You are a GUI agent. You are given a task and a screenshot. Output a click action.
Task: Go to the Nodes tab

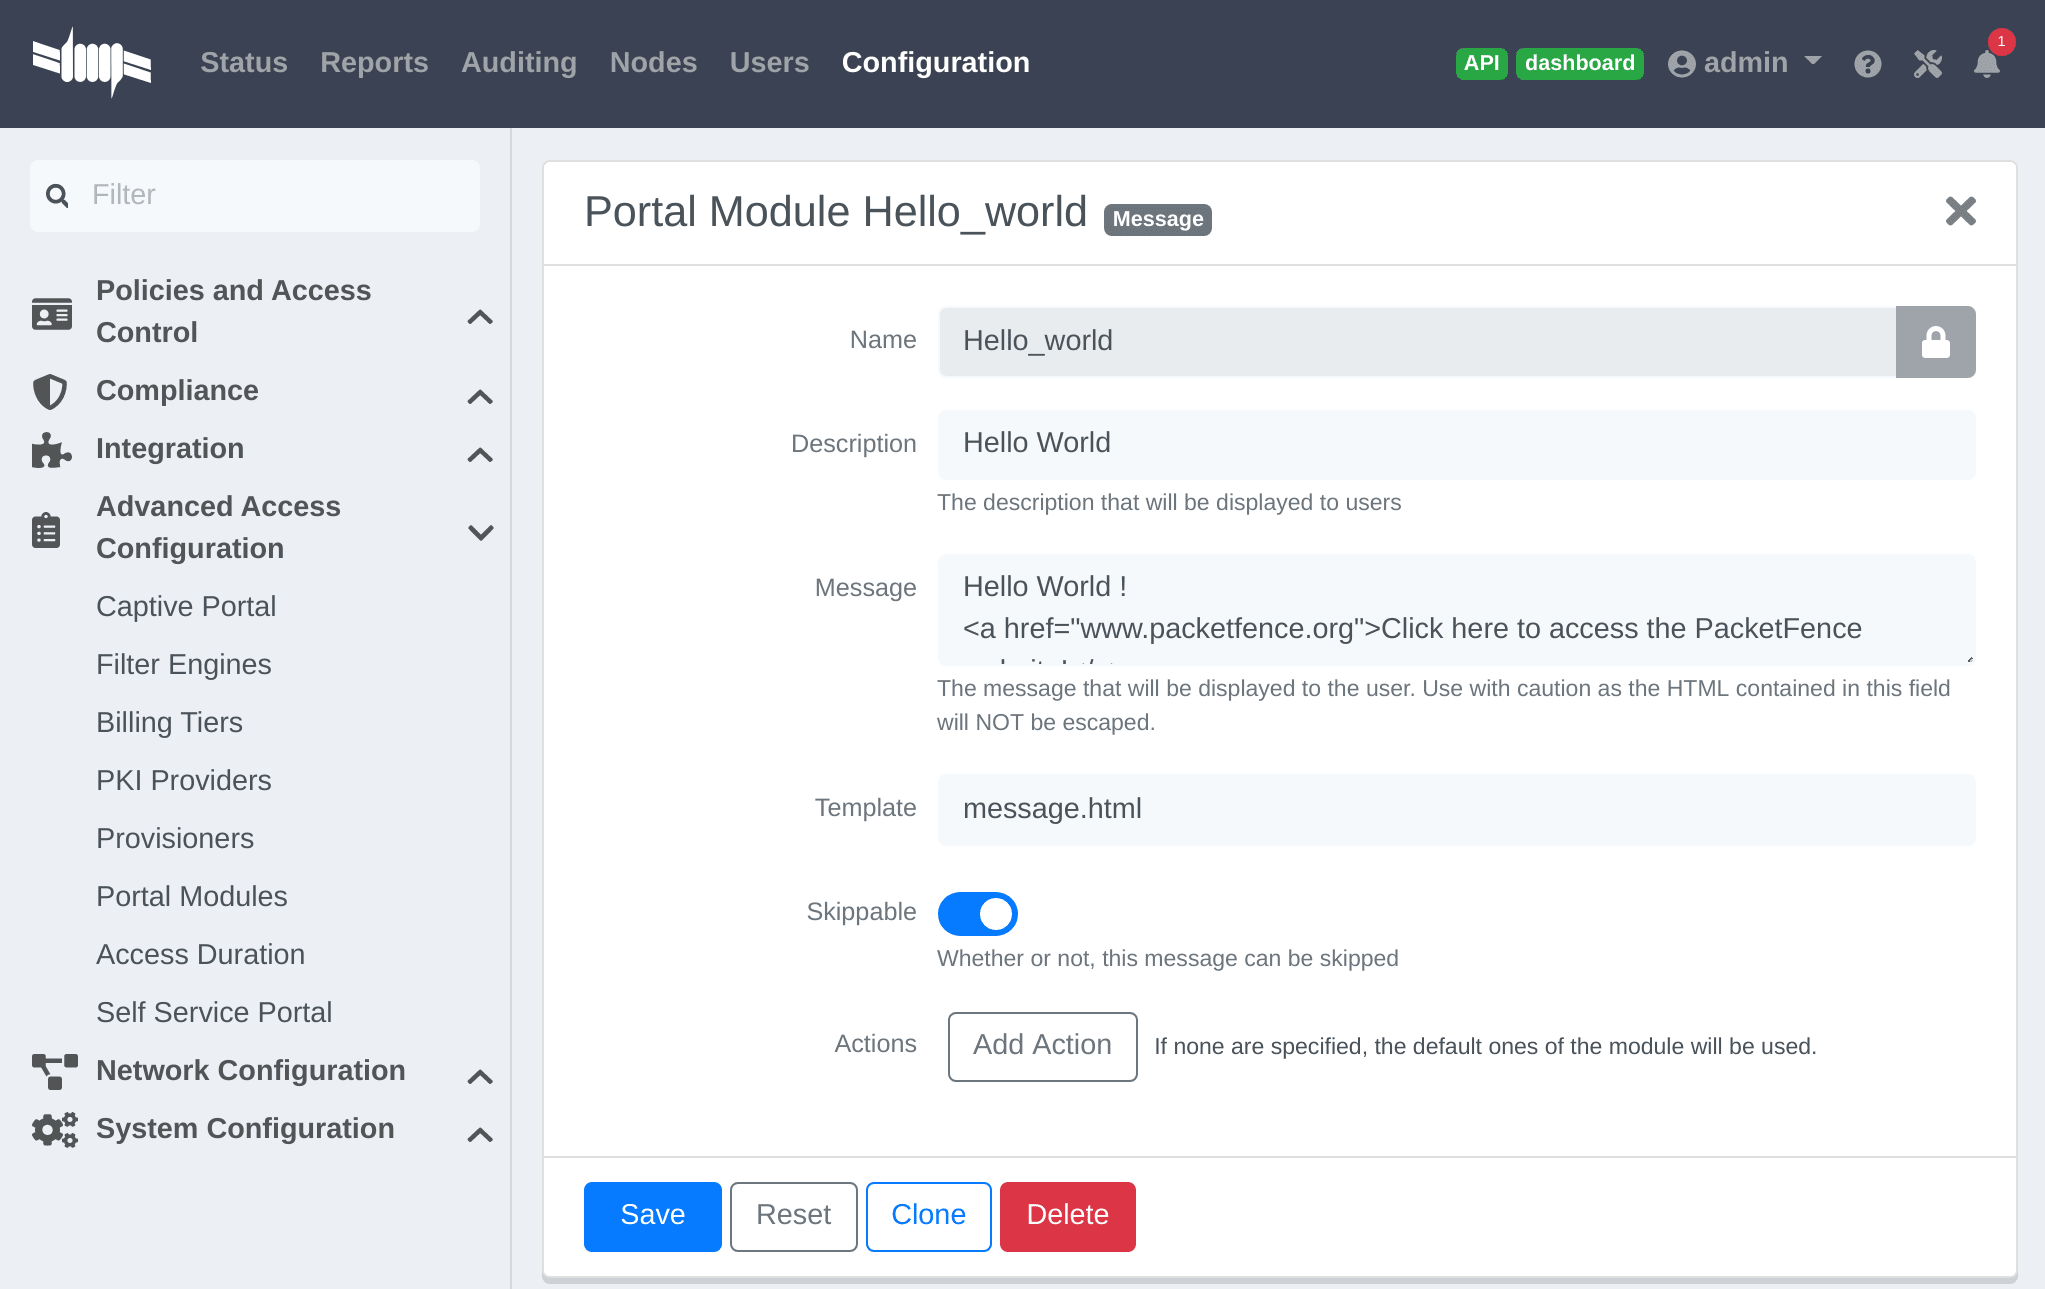point(653,63)
